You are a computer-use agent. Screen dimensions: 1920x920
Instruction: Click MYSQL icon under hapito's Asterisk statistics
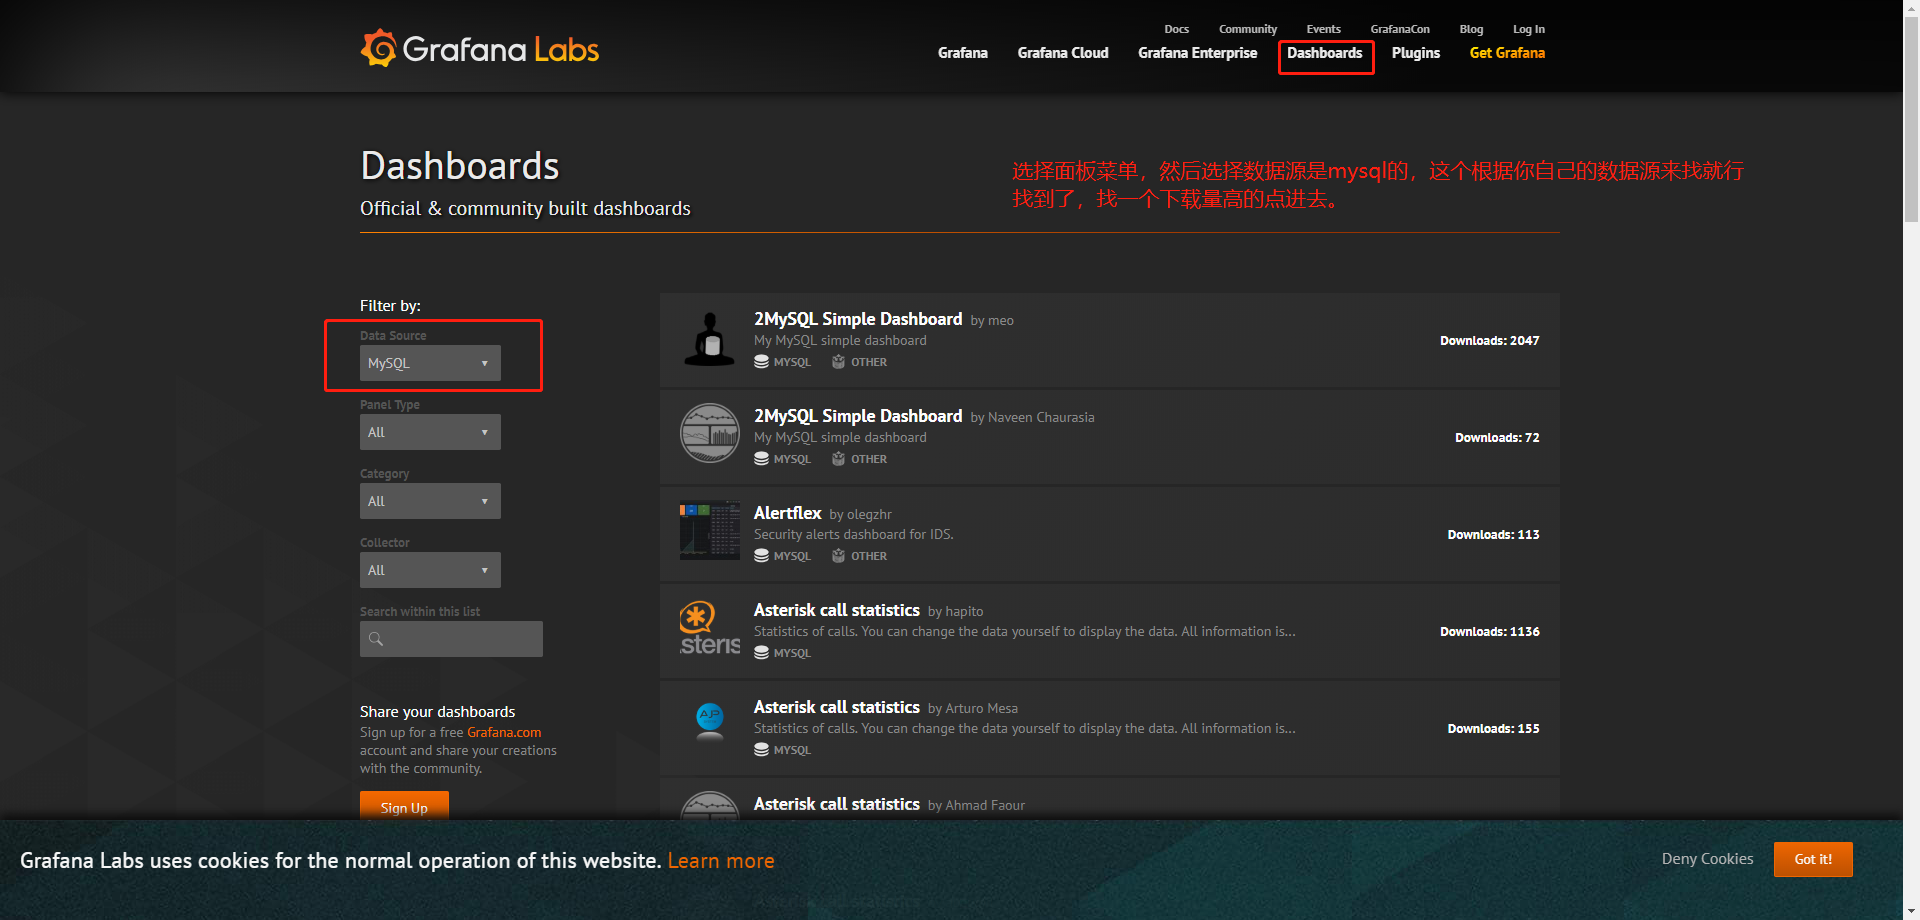pyautogui.click(x=762, y=653)
